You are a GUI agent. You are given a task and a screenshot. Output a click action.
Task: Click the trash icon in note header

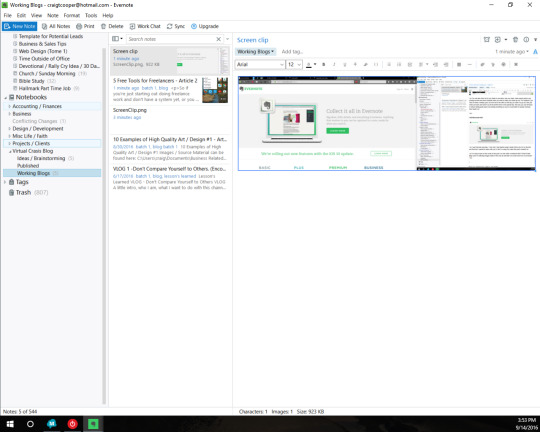pos(516,40)
